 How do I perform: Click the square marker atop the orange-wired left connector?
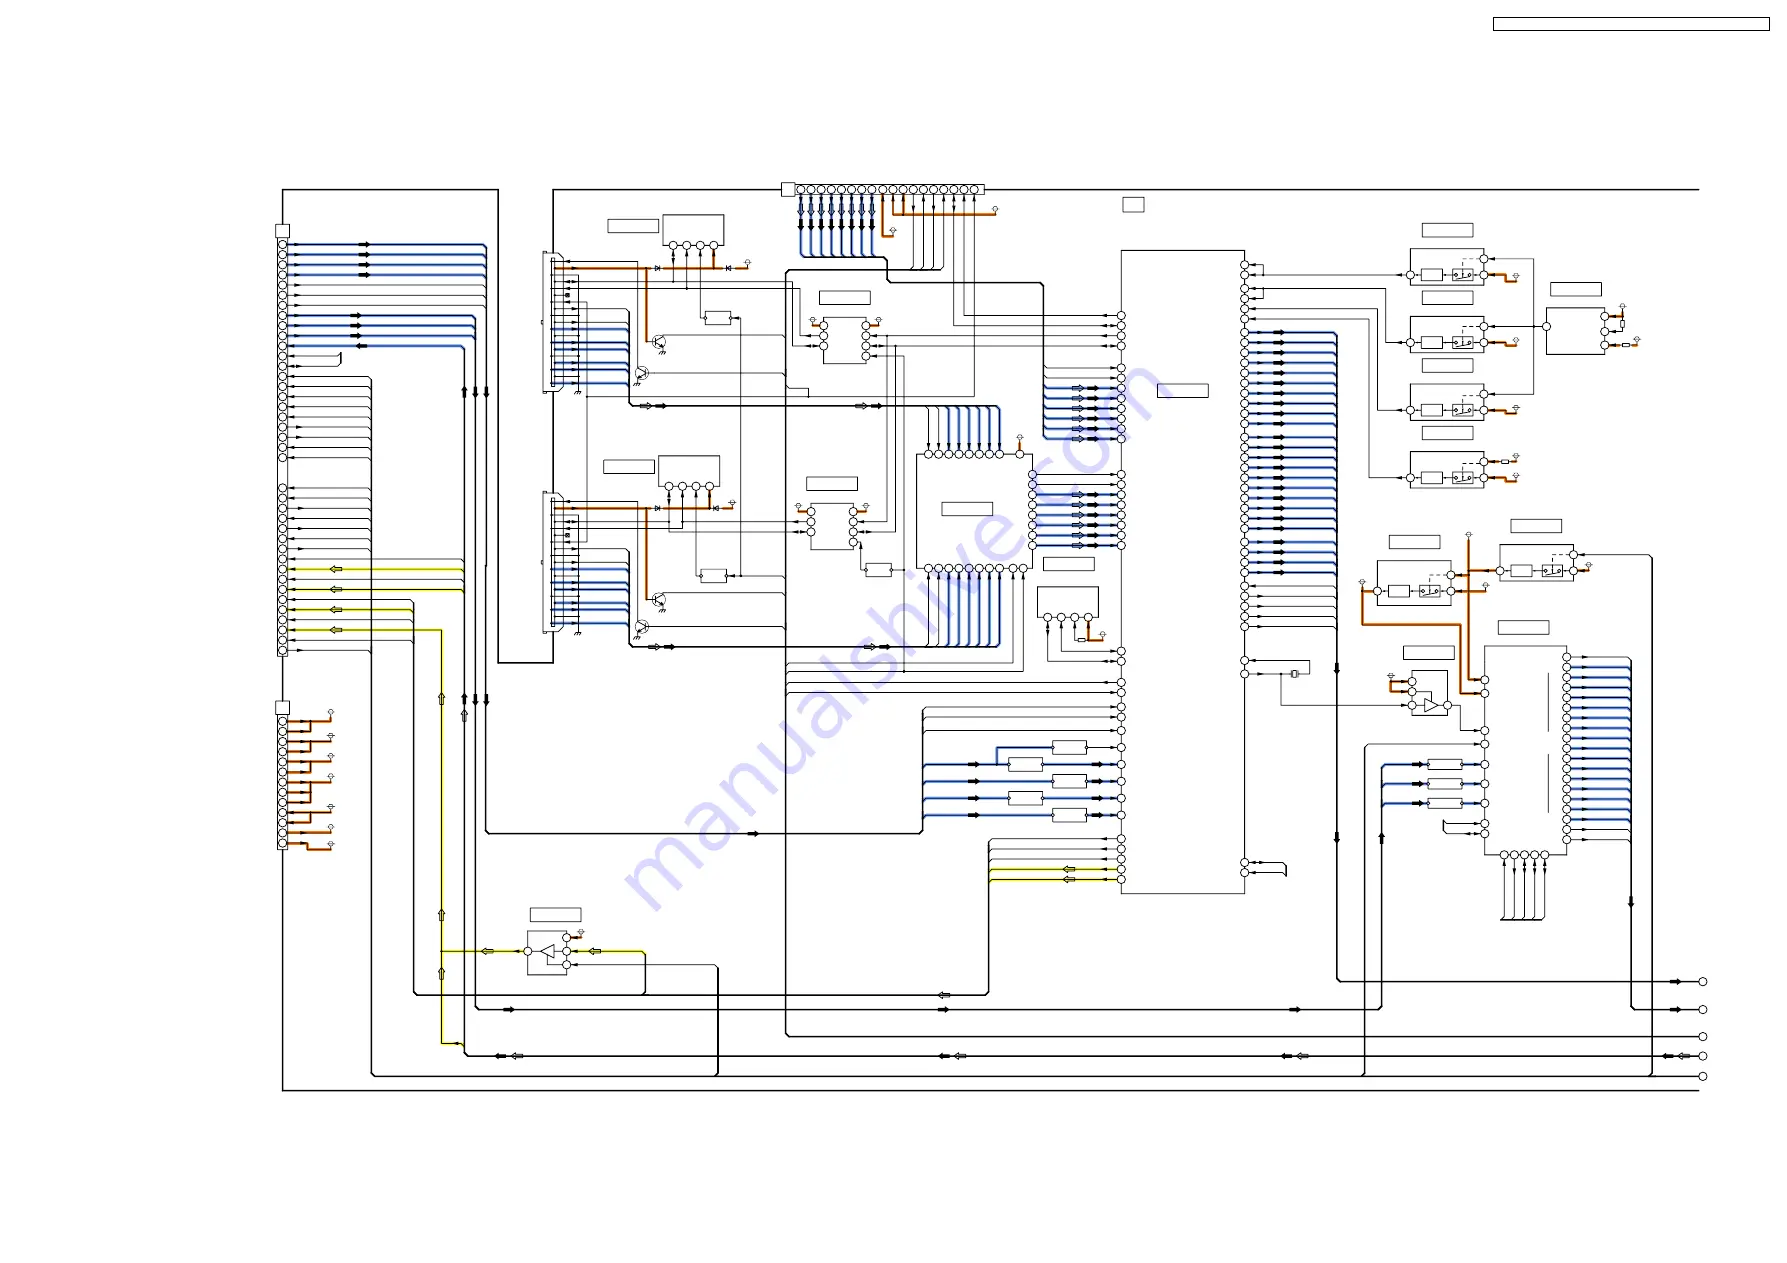[282, 708]
